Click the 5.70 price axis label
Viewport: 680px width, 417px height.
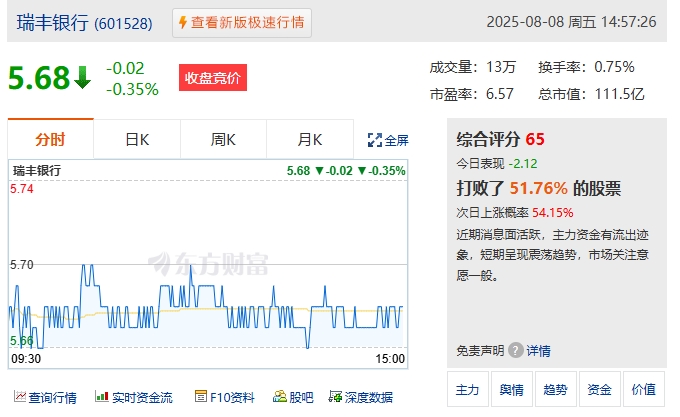(x=22, y=264)
